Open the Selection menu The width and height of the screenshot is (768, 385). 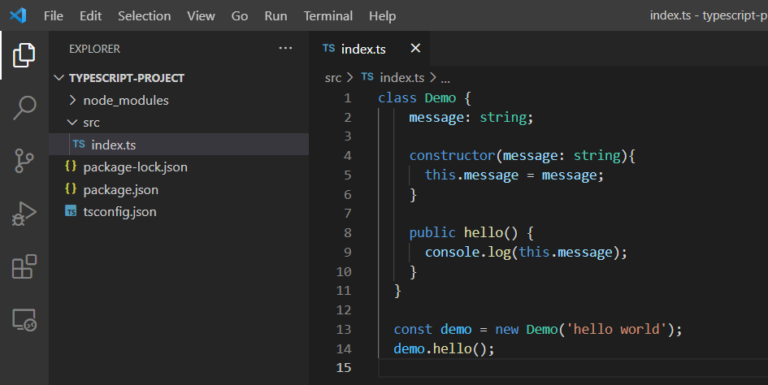[x=144, y=16]
